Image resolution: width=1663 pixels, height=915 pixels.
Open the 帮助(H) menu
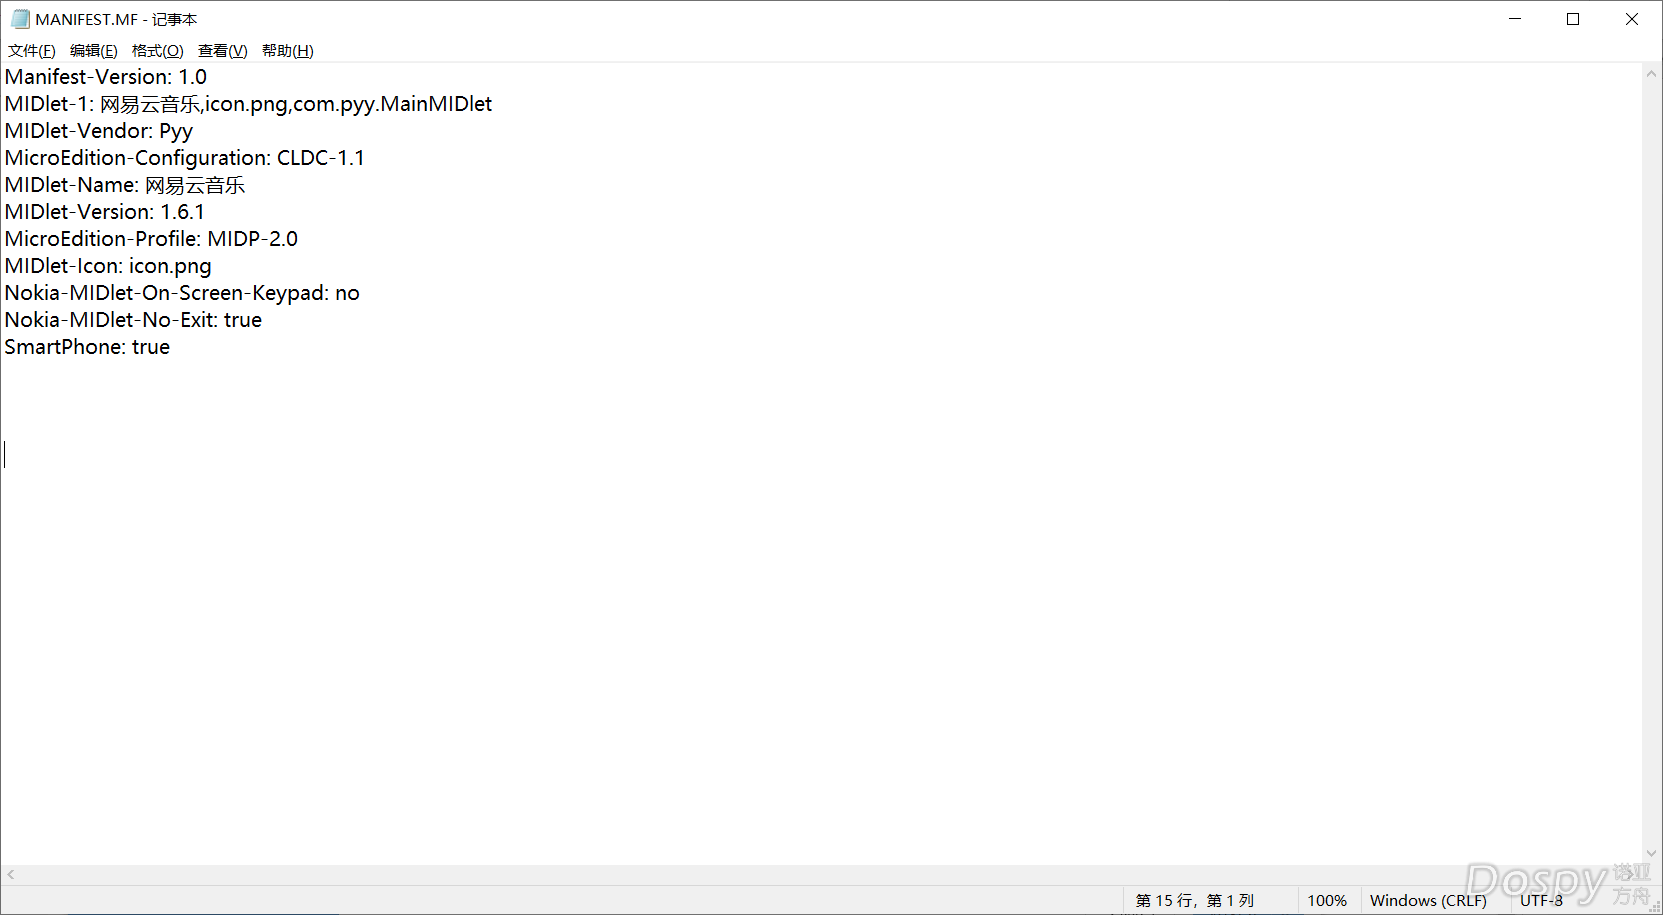(x=288, y=51)
